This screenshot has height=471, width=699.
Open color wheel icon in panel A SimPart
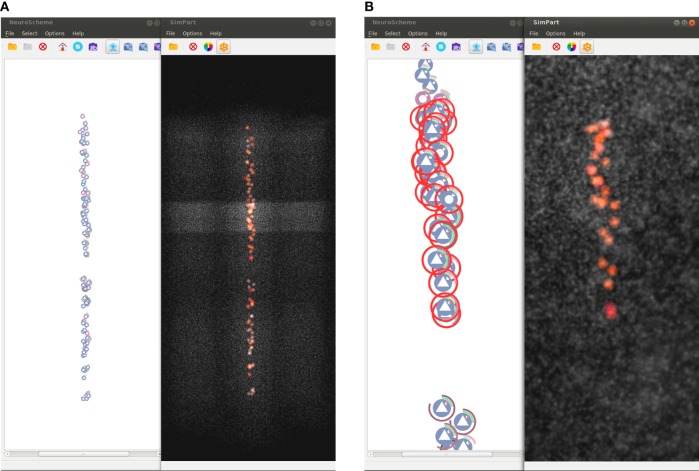point(208,46)
